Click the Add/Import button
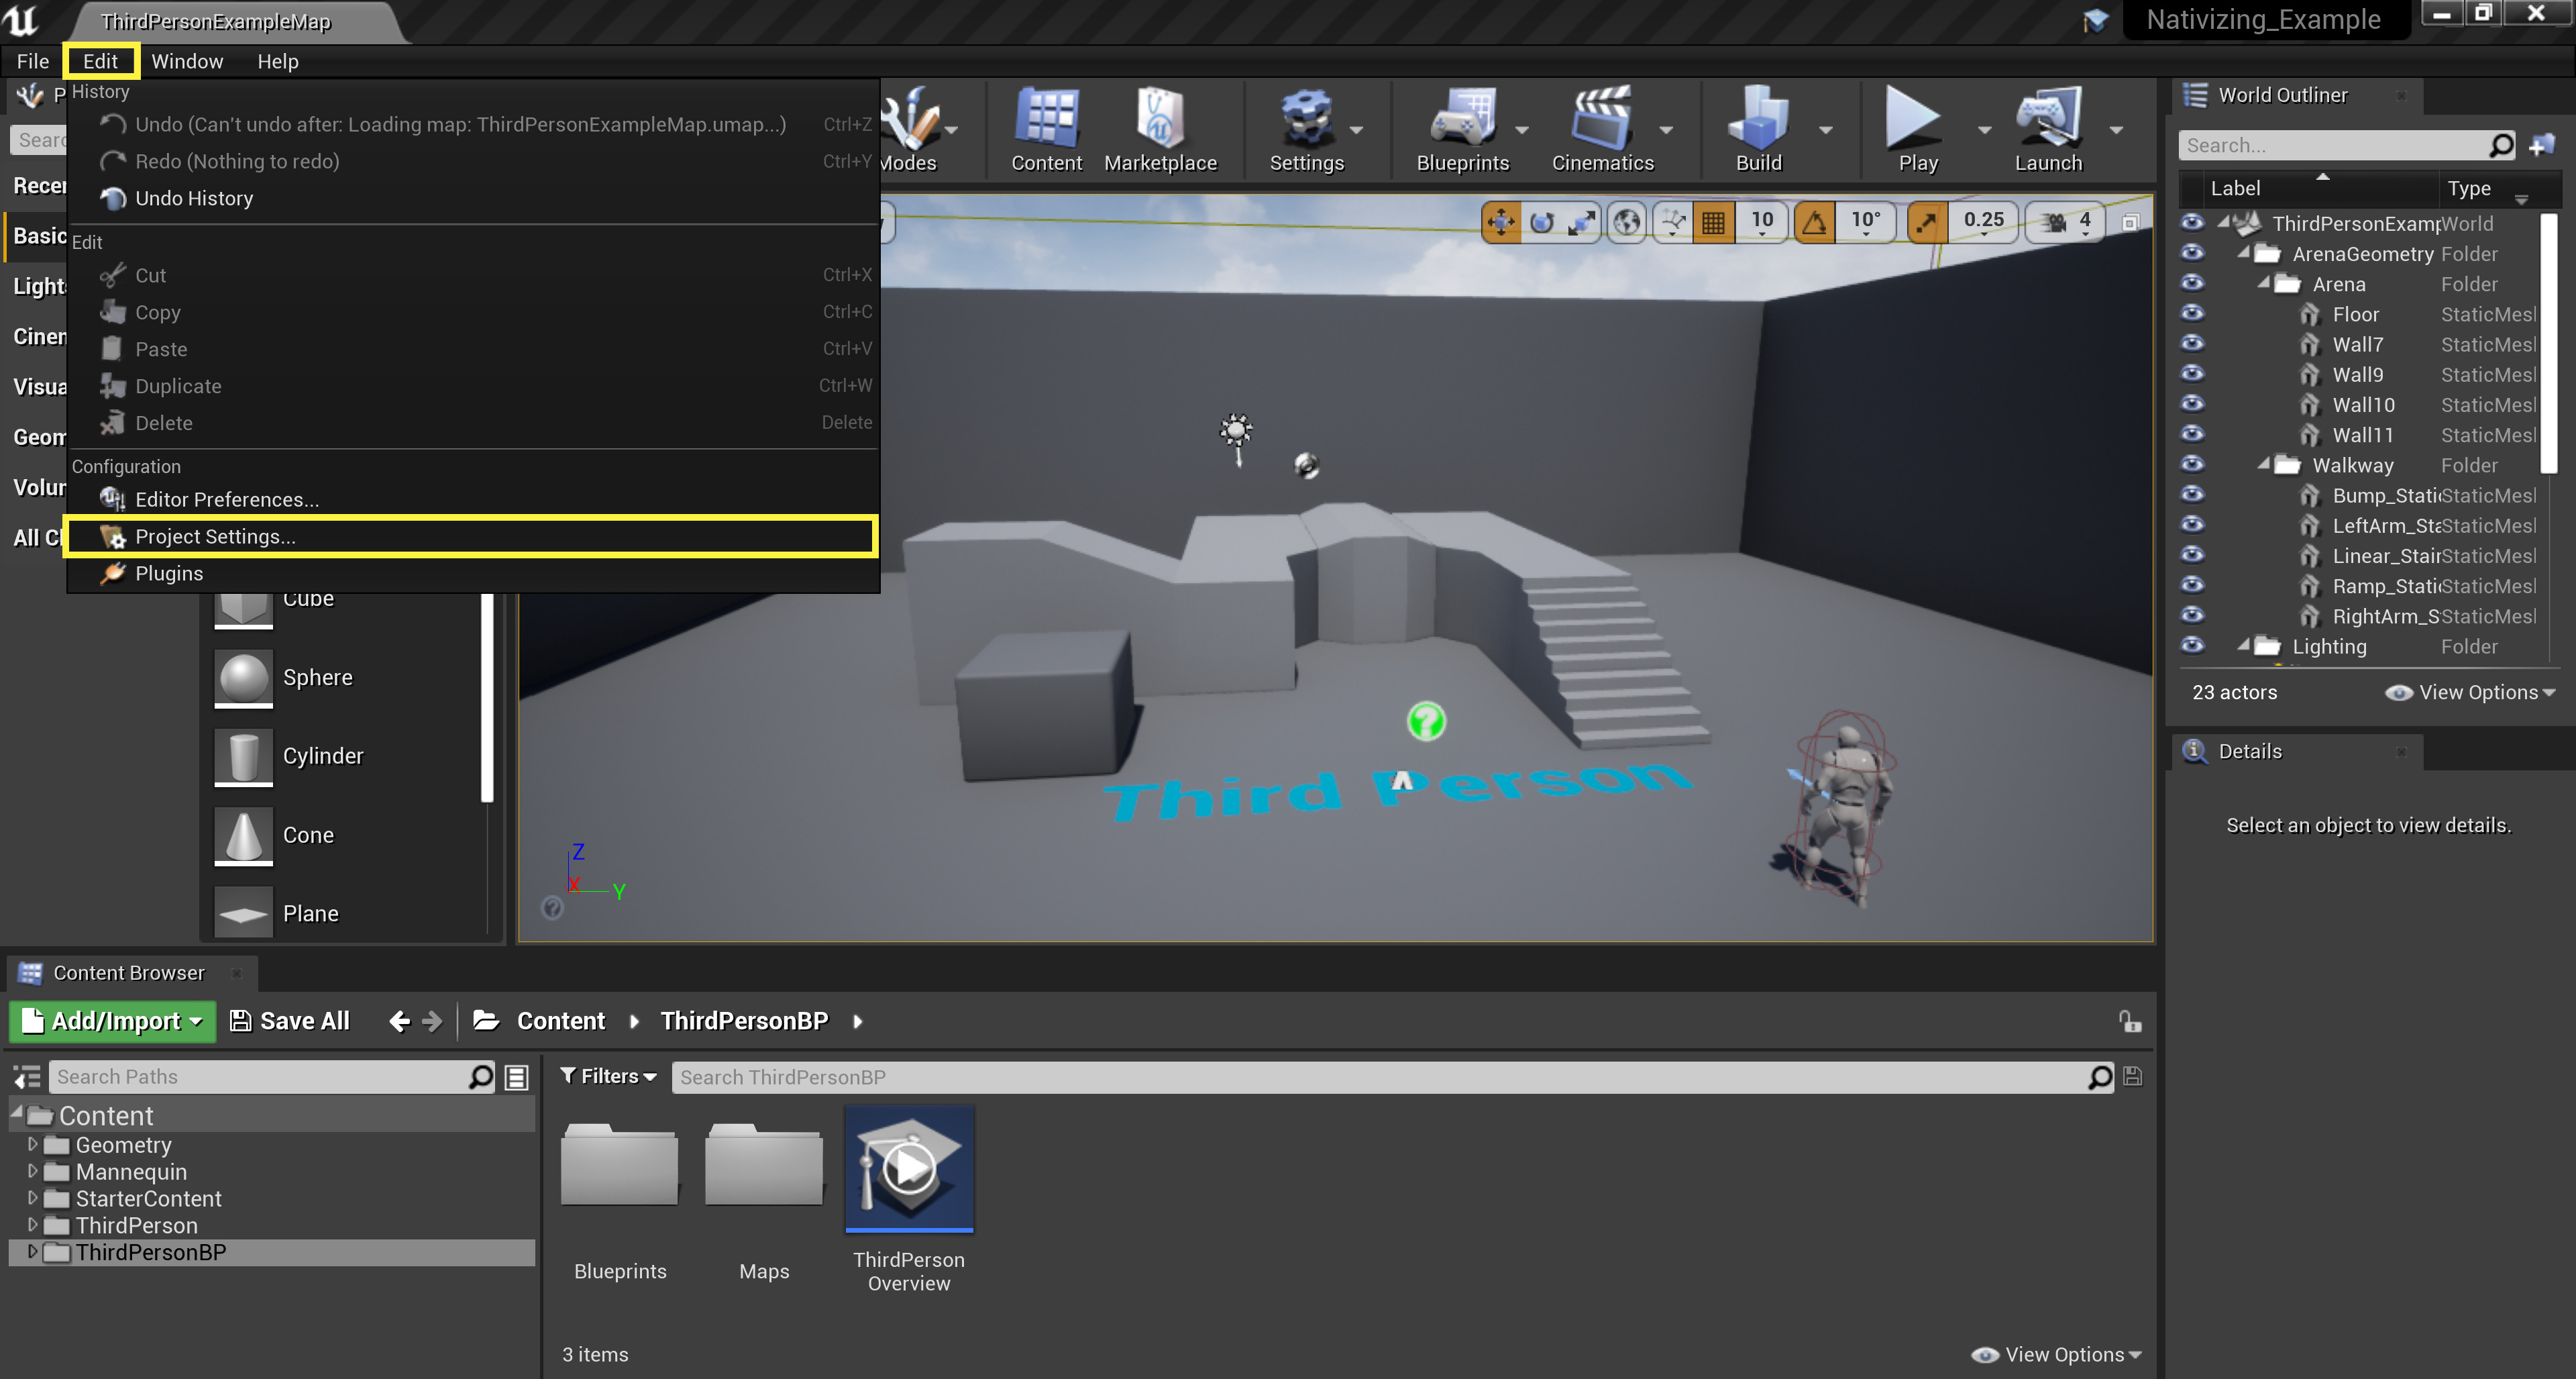2576x1379 pixels. pos(112,1021)
